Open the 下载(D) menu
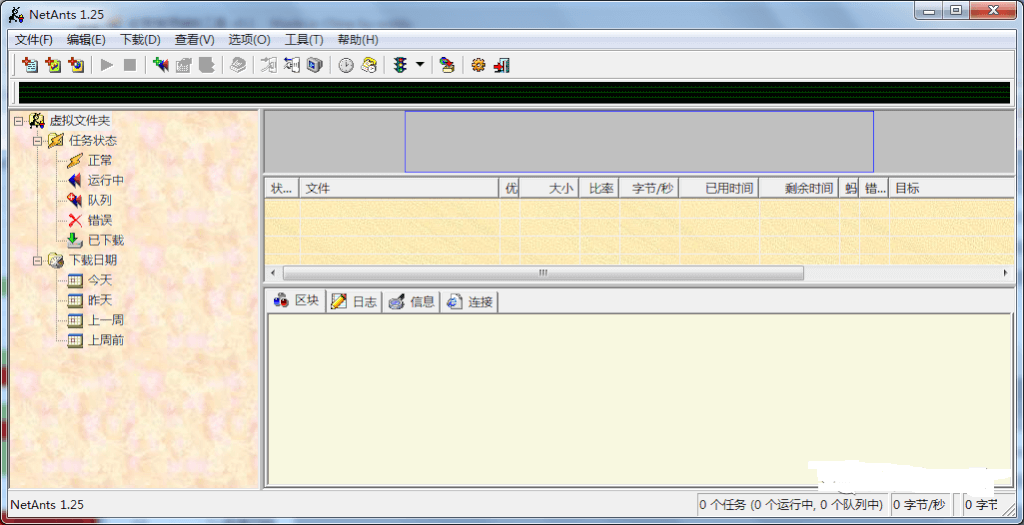Viewport: 1024px width, 525px height. [x=140, y=40]
